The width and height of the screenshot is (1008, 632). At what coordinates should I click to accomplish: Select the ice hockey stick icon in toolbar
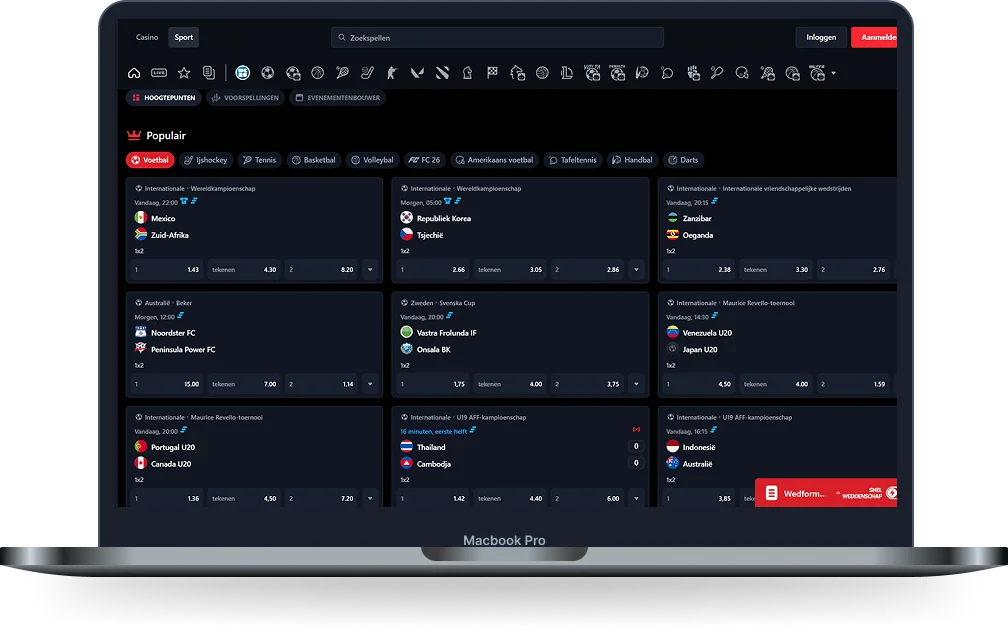pyautogui.click(x=367, y=73)
